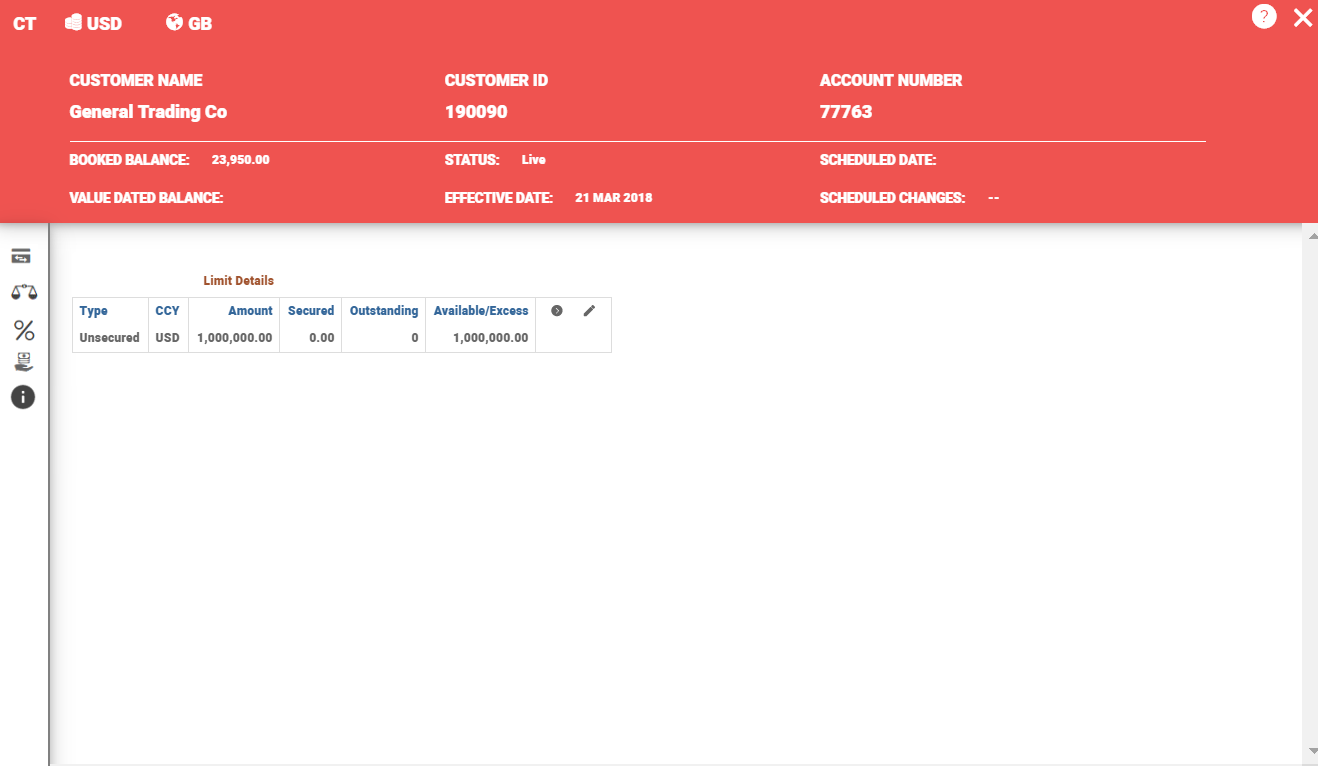Open the percent interest sidebar icon
Viewport: 1318px width, 766px height.
pos(23,330)
